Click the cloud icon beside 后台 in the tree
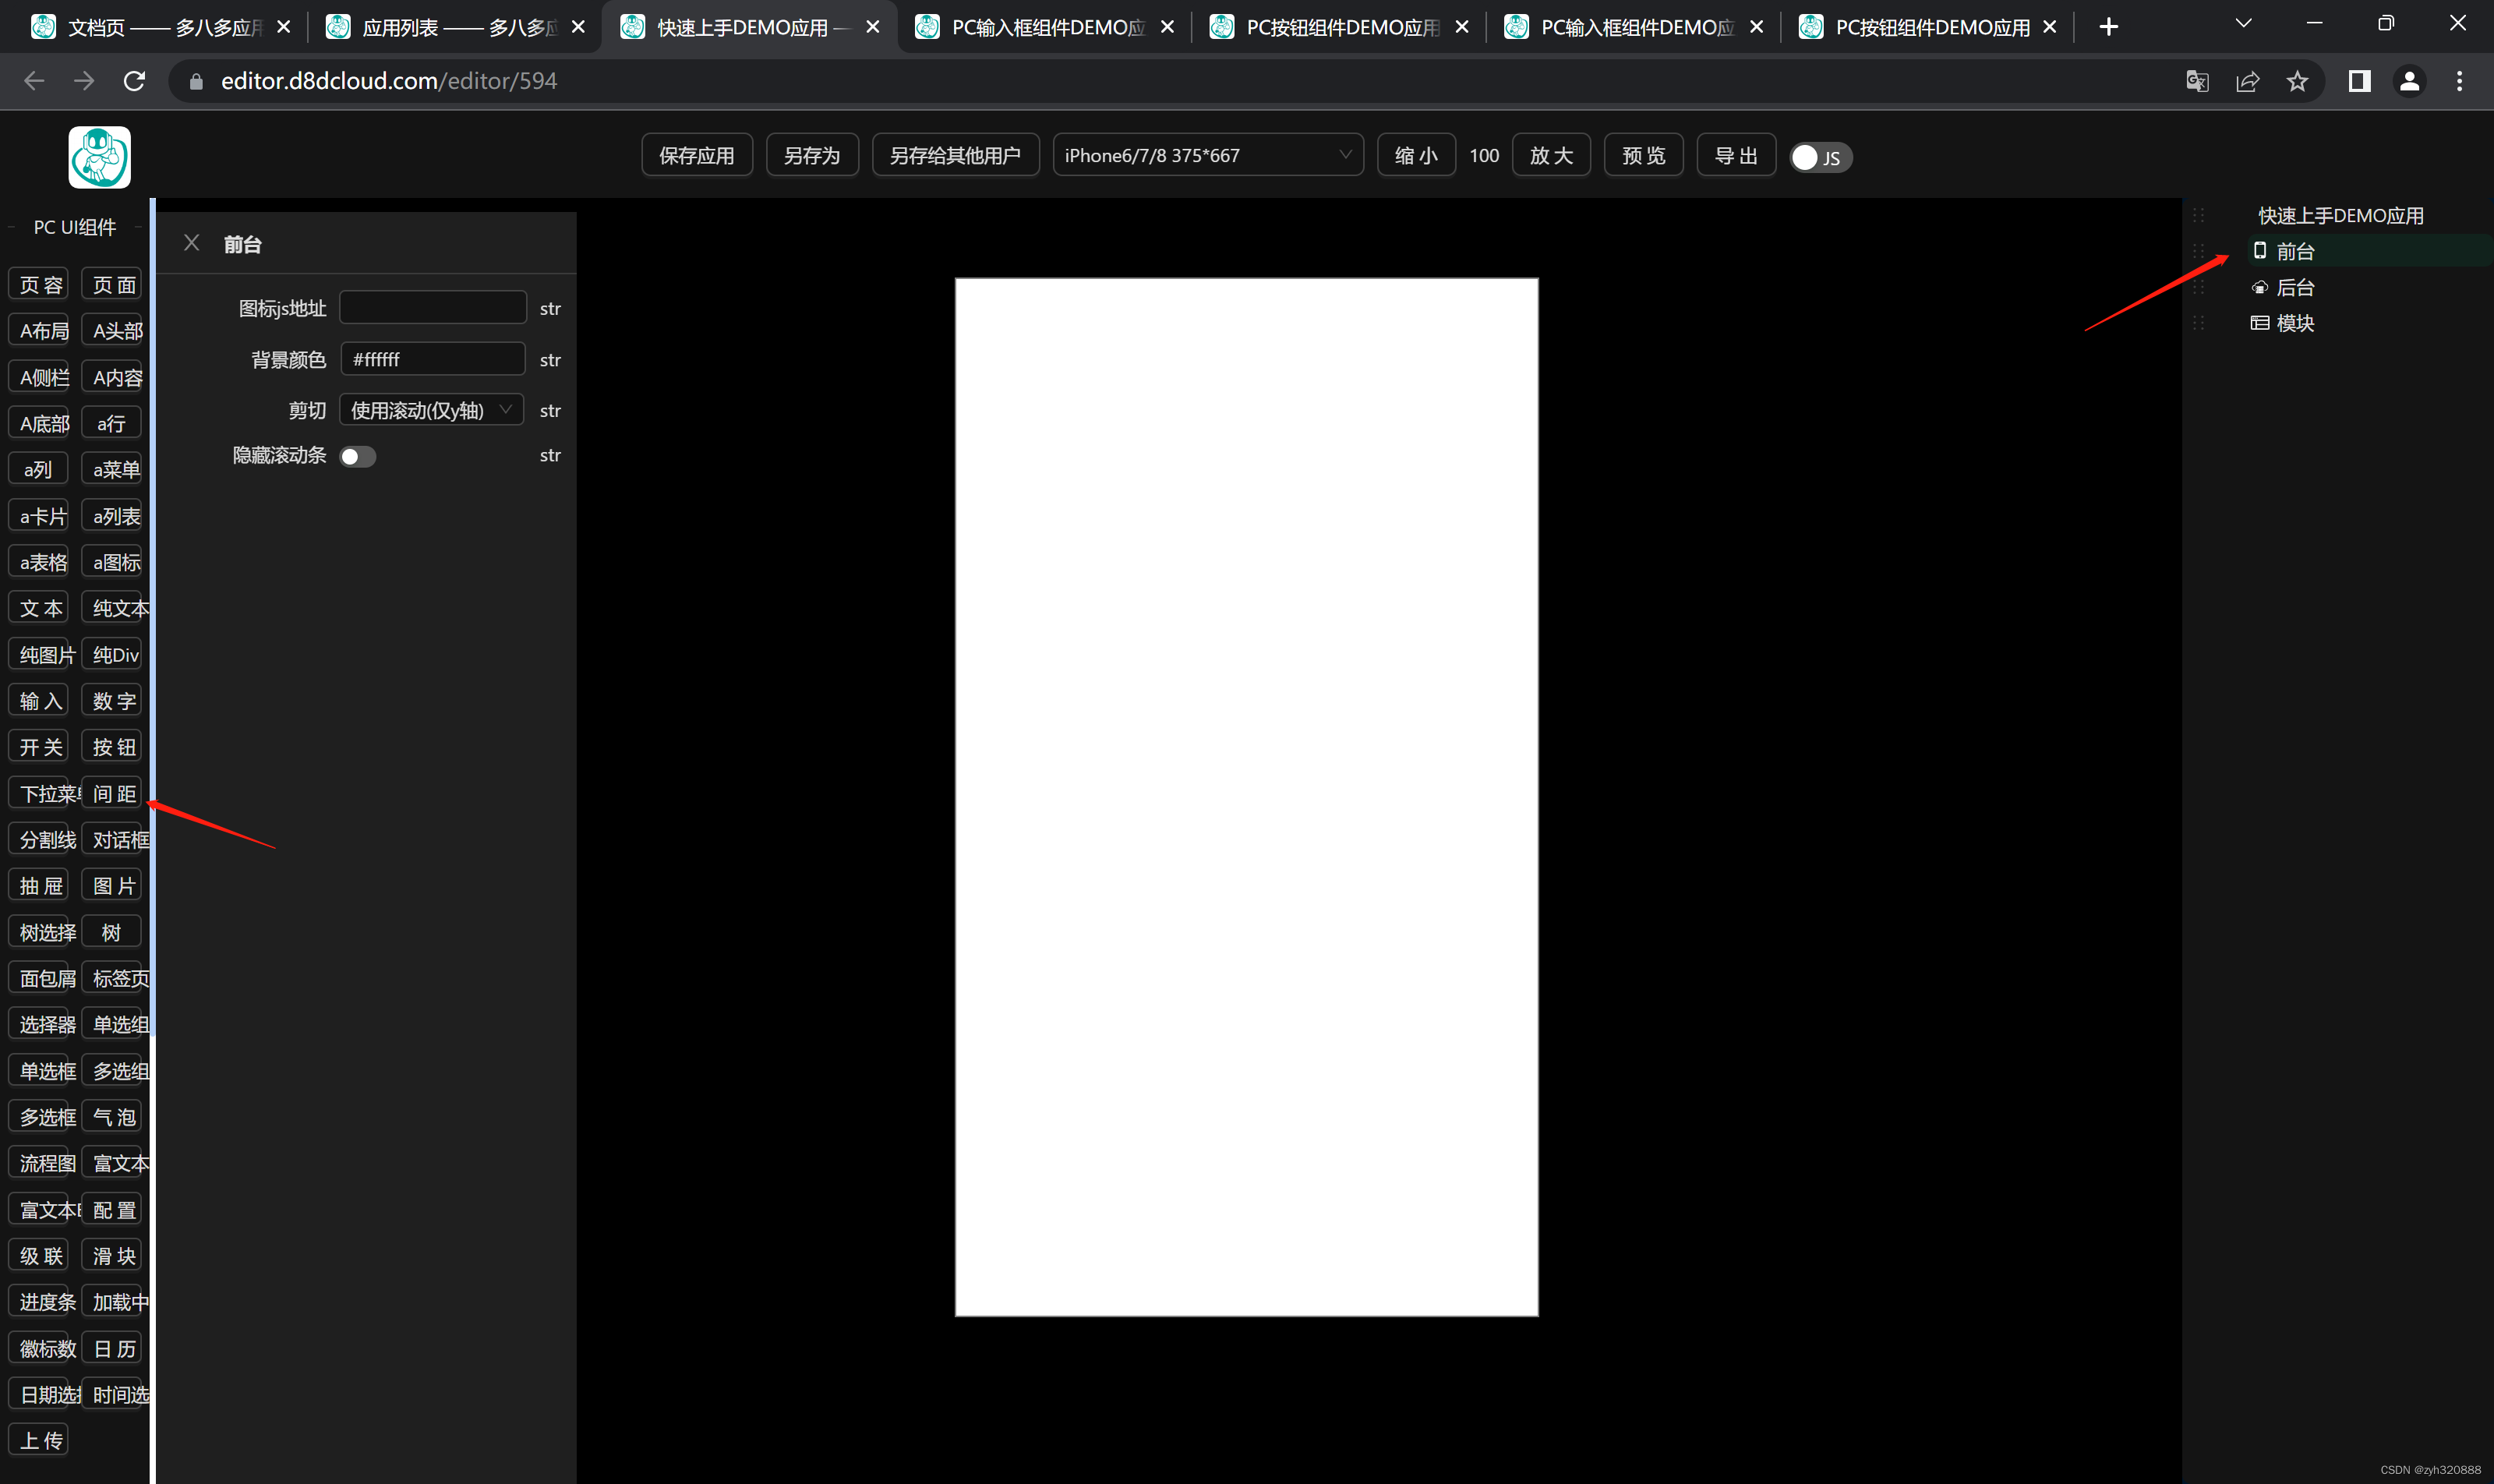 coord(2260,288)
